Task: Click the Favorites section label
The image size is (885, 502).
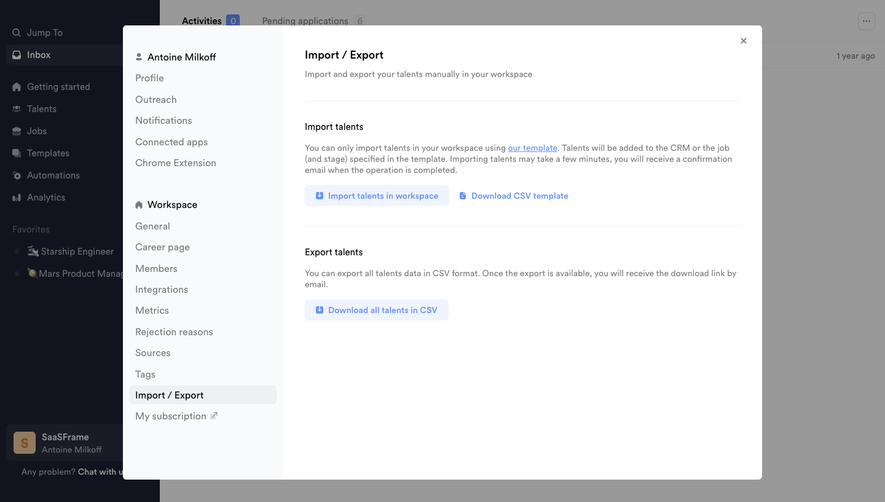Action: pyautogui.click(x=31, y=229)
